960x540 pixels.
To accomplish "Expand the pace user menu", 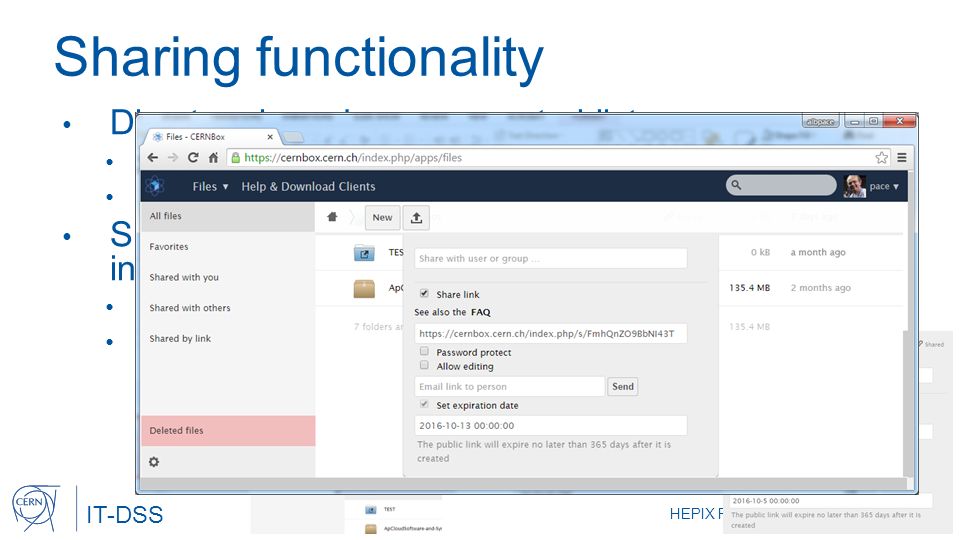I will point(884,186).
